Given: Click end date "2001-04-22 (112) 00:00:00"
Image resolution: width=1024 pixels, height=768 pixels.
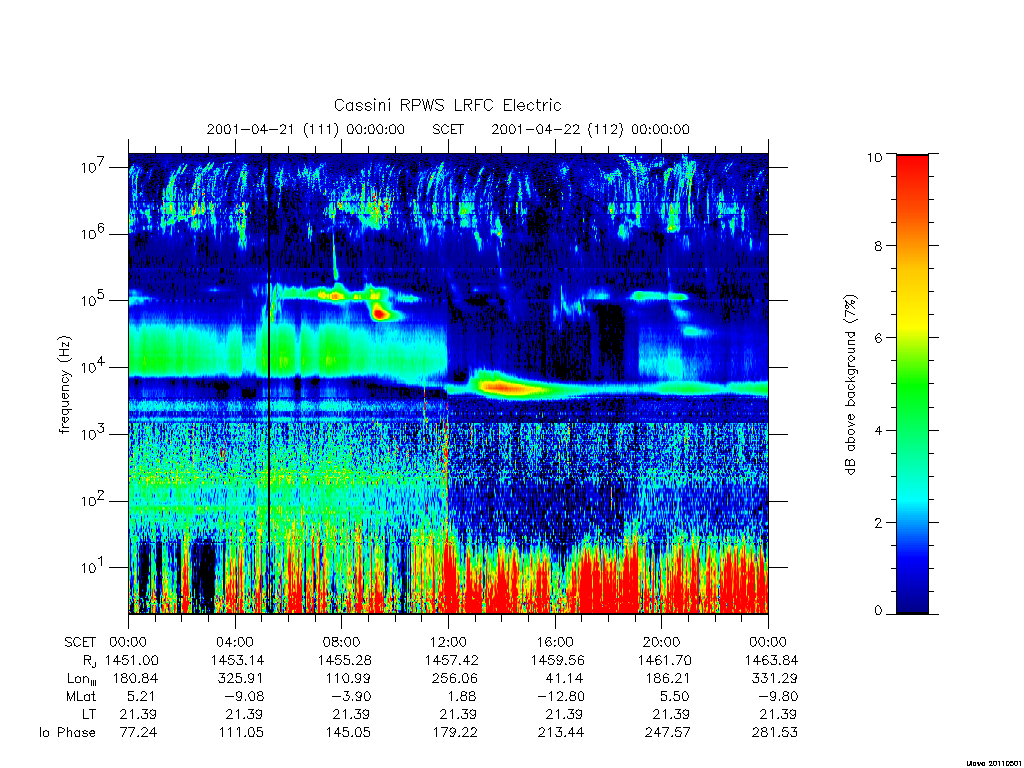Looking at the screenshot, I should click(590, 129).
